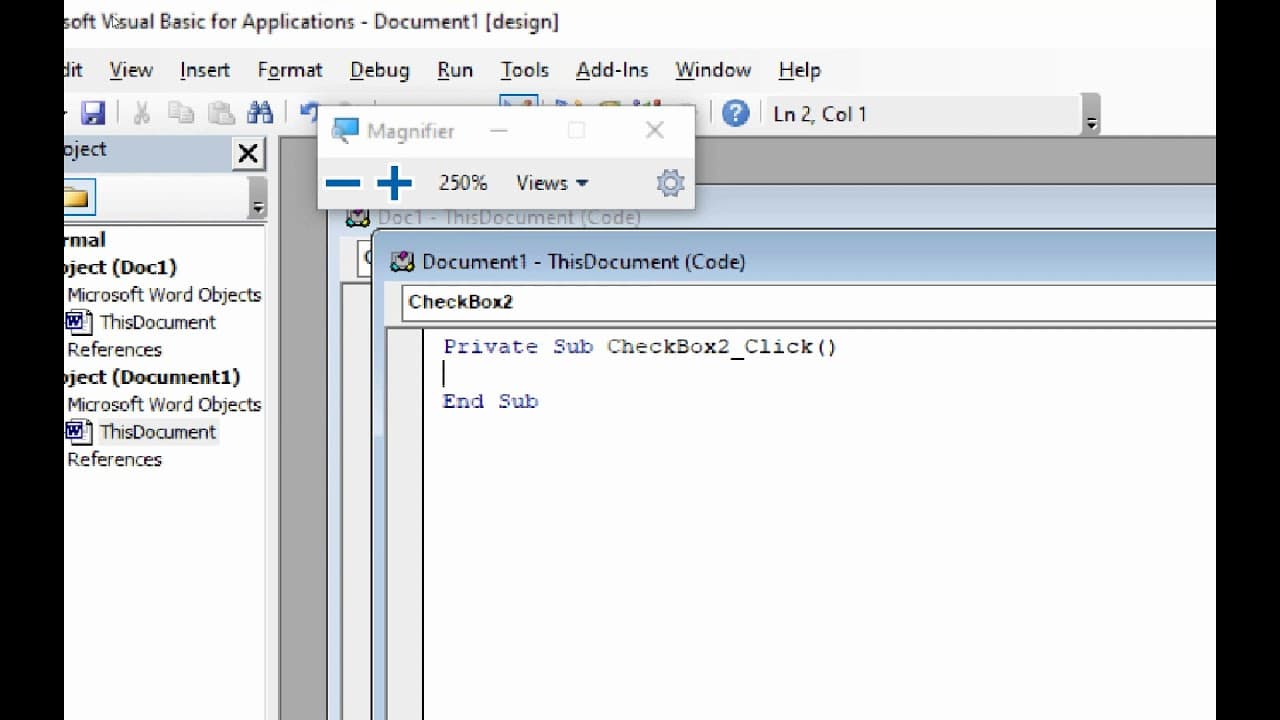Toggle Folders icon in Project panel toolbar
This screenshot has width=1280, height=720.
78,197
